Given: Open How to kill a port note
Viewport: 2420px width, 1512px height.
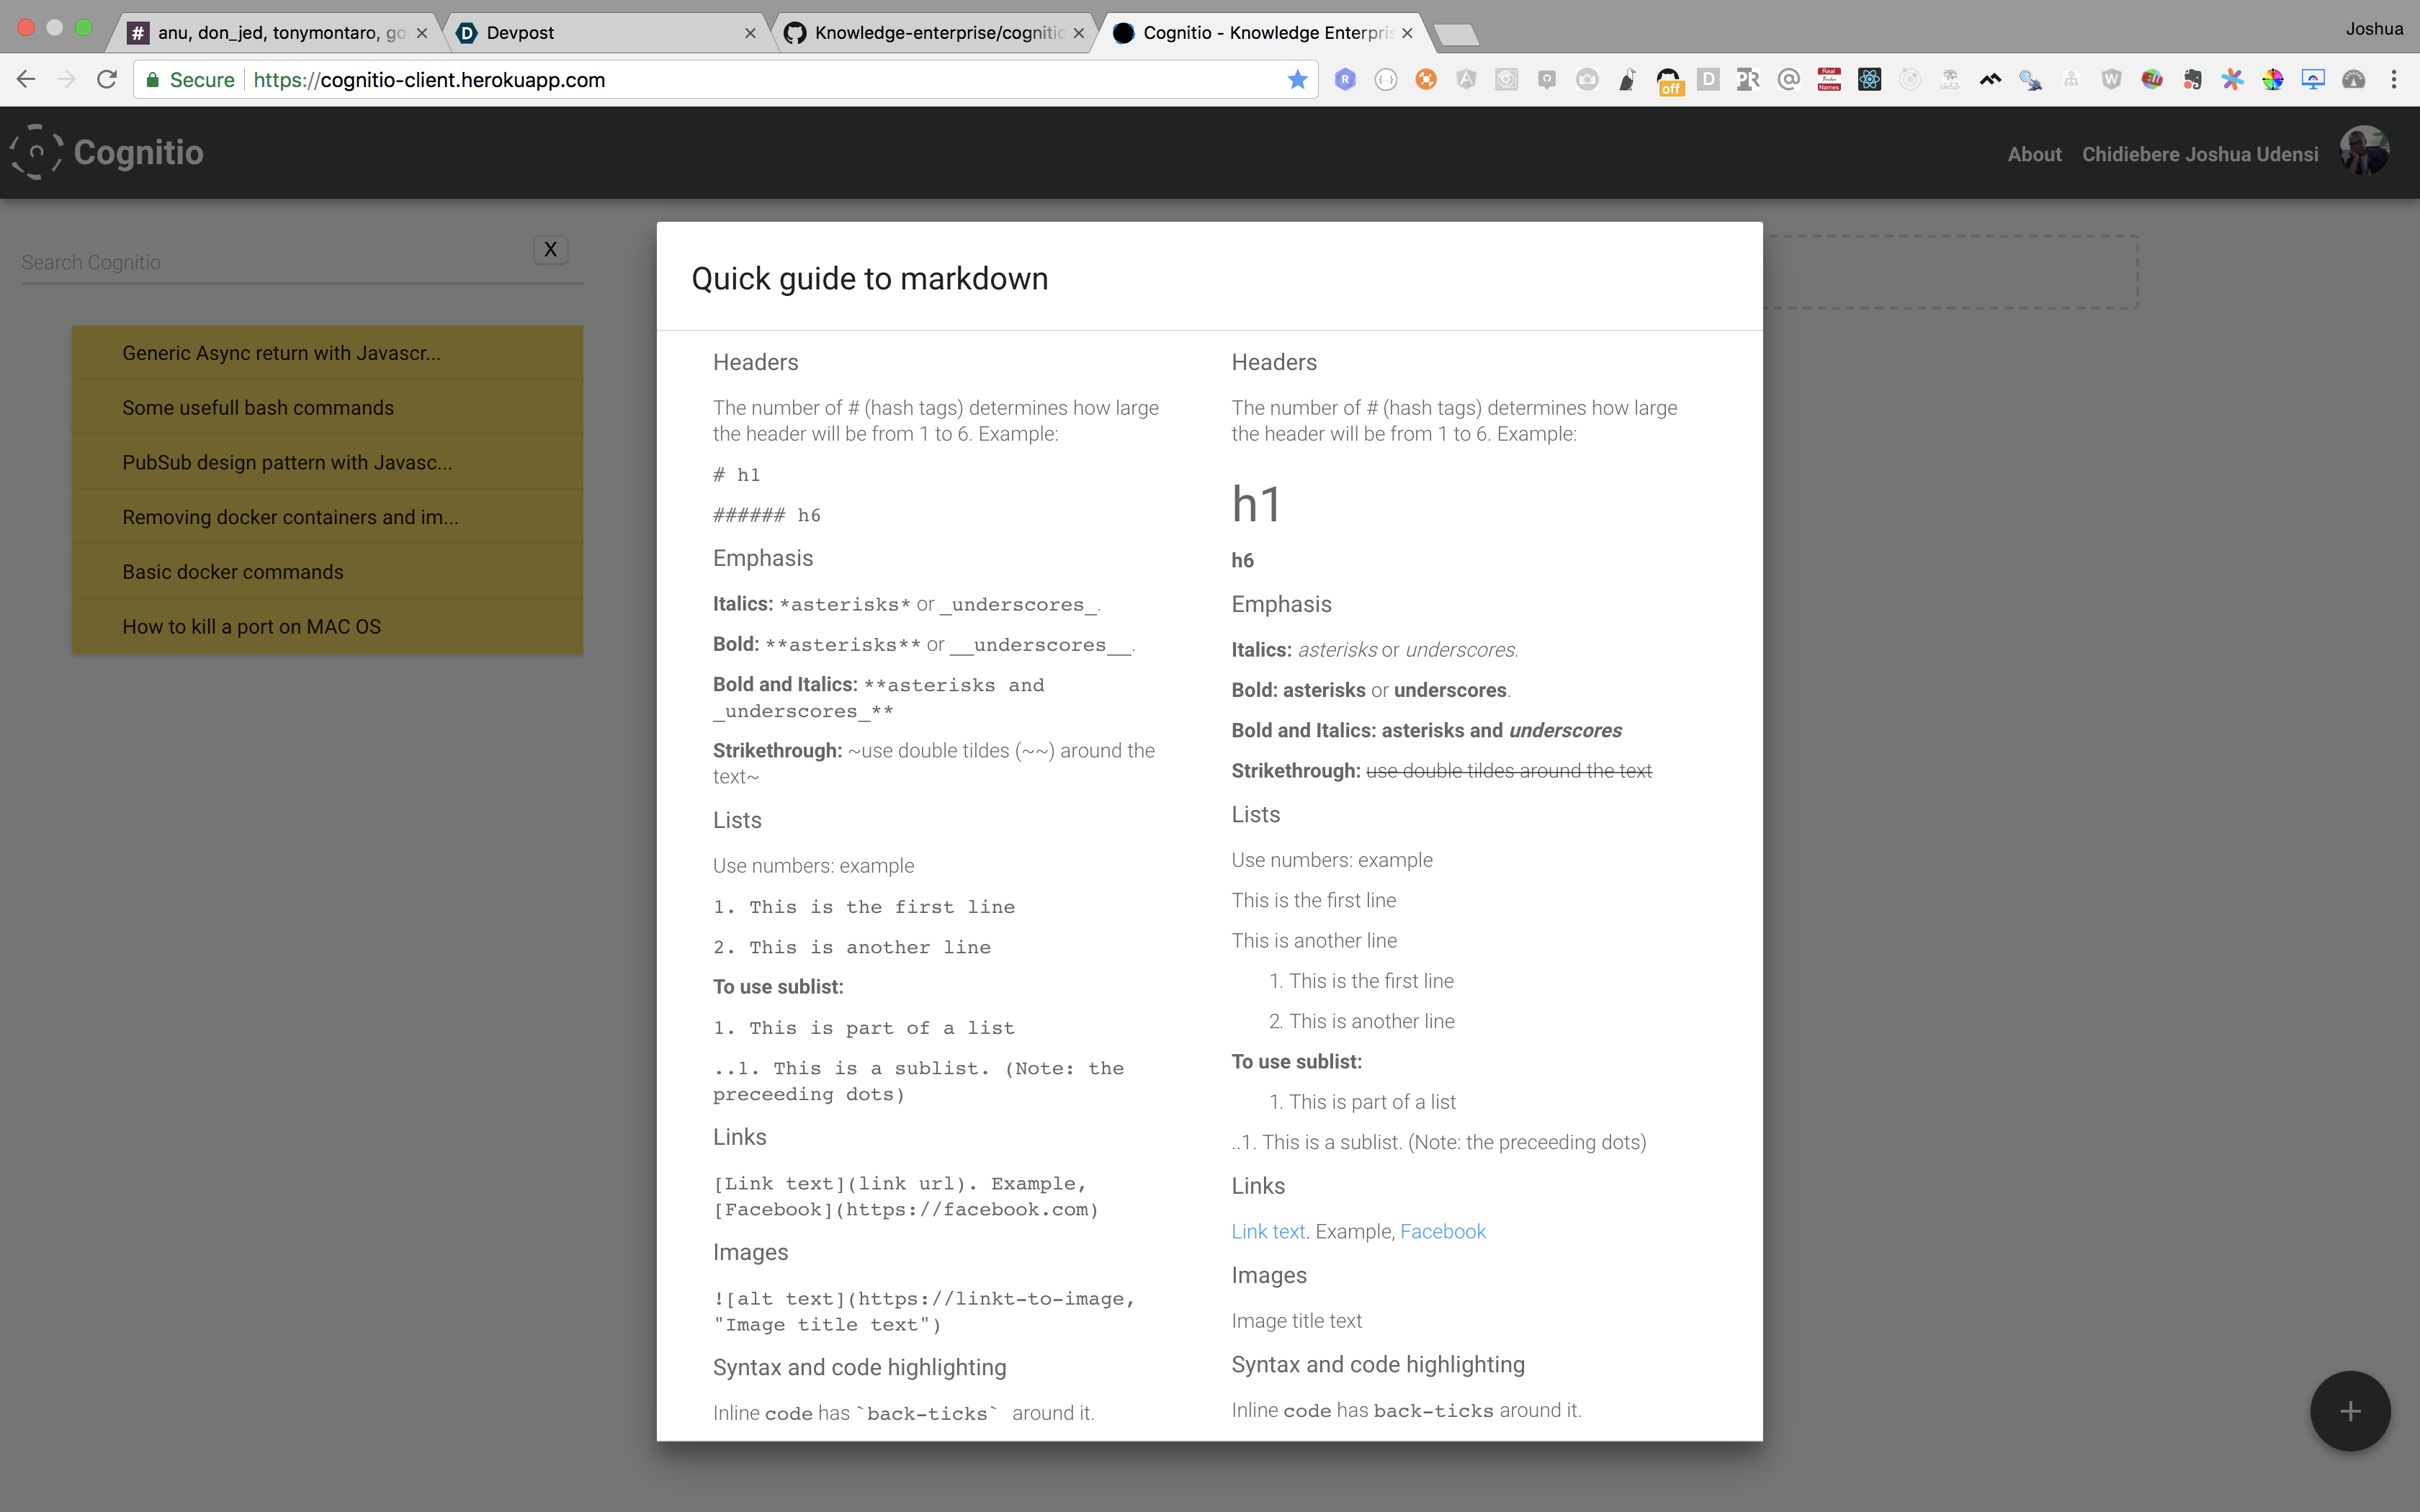Looking at the screenshot, I should tap(251, 627).
